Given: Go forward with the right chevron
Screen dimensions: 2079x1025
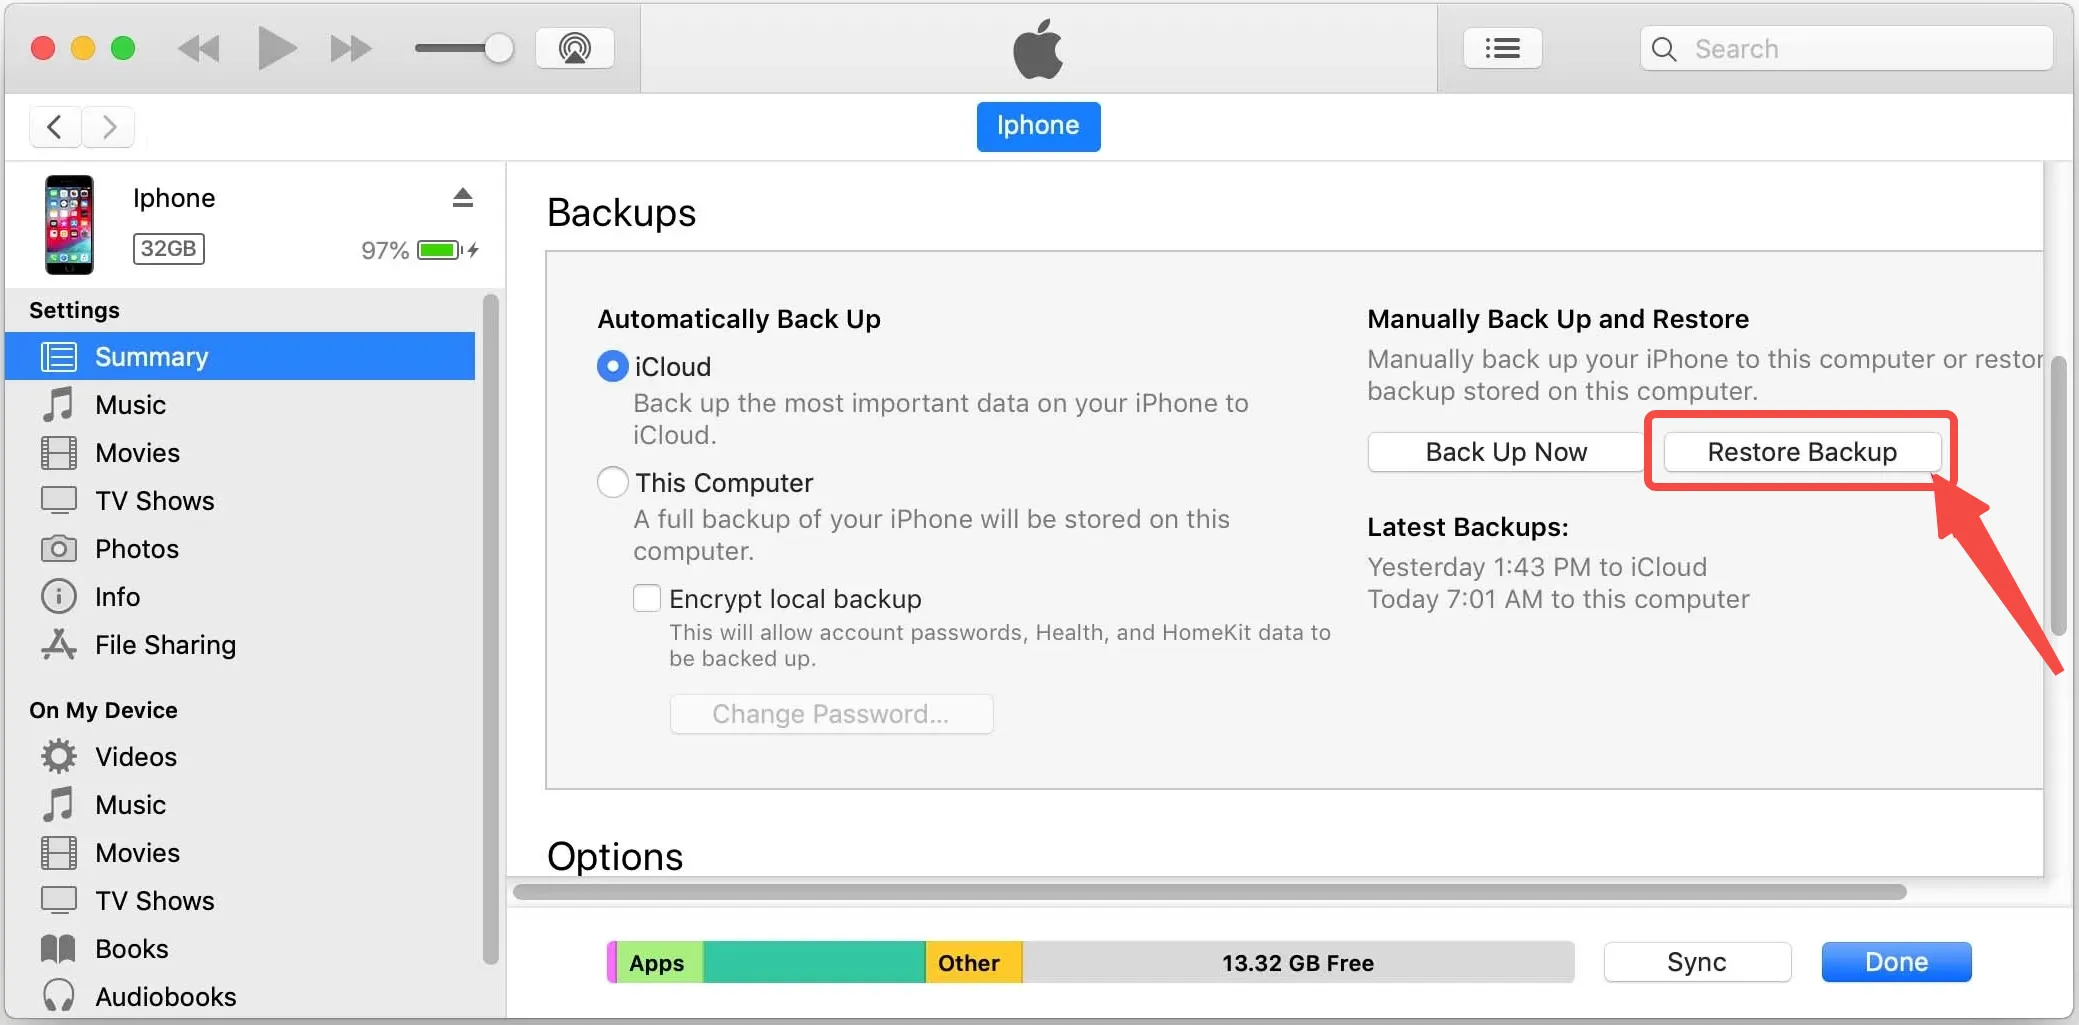Looking at the screenshot, I should pos(109,127).
